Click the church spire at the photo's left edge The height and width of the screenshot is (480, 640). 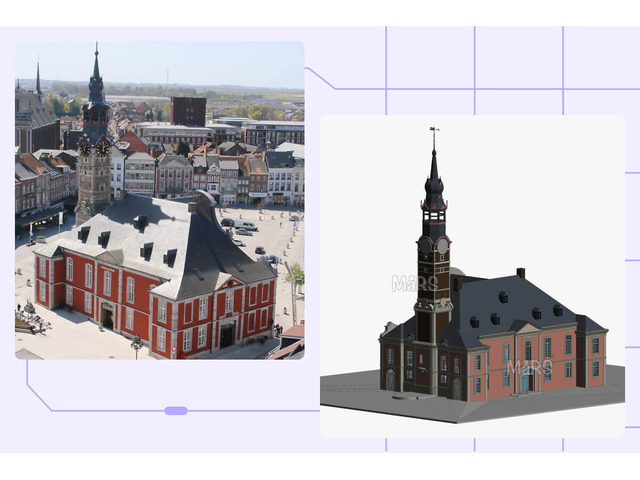[38, 80]
